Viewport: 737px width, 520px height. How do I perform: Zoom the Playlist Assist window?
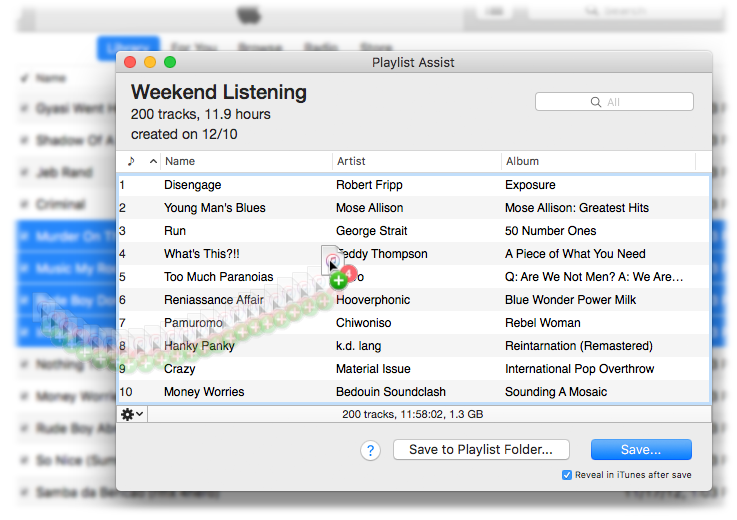coord(170,62)
